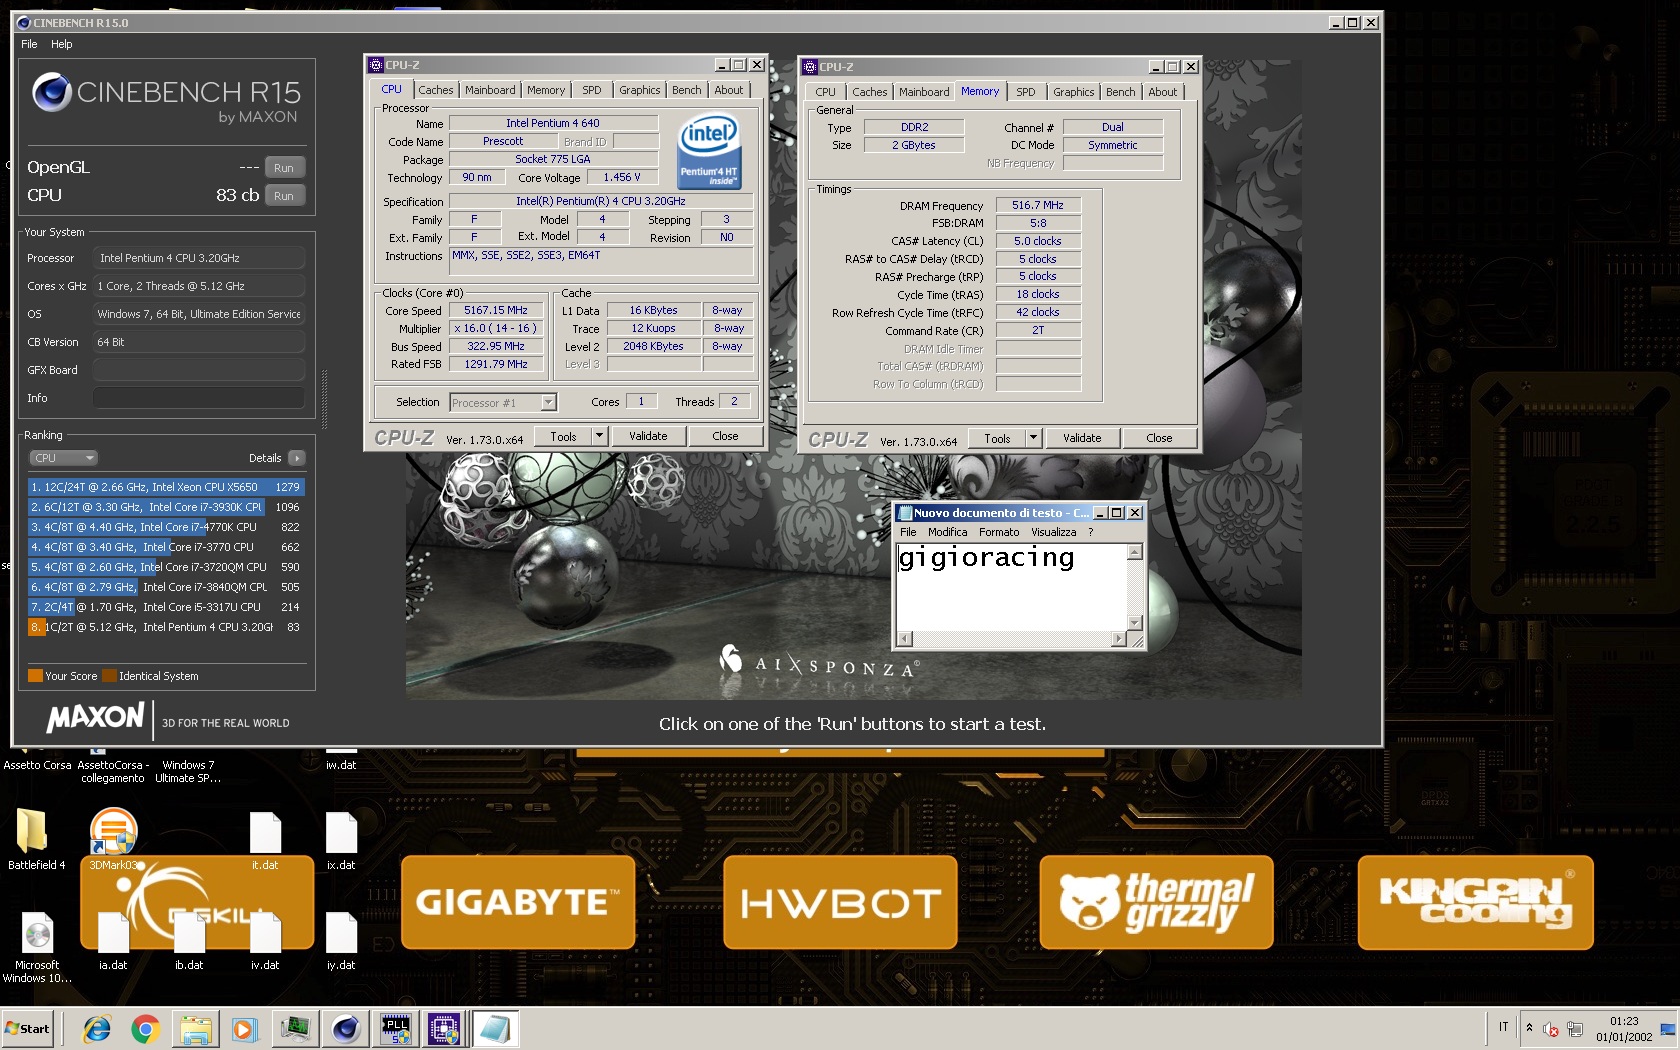Click Notepad horizontal scrollbar right arrow
This screenshot has width=1680, height=1050.
(1118, 638)
